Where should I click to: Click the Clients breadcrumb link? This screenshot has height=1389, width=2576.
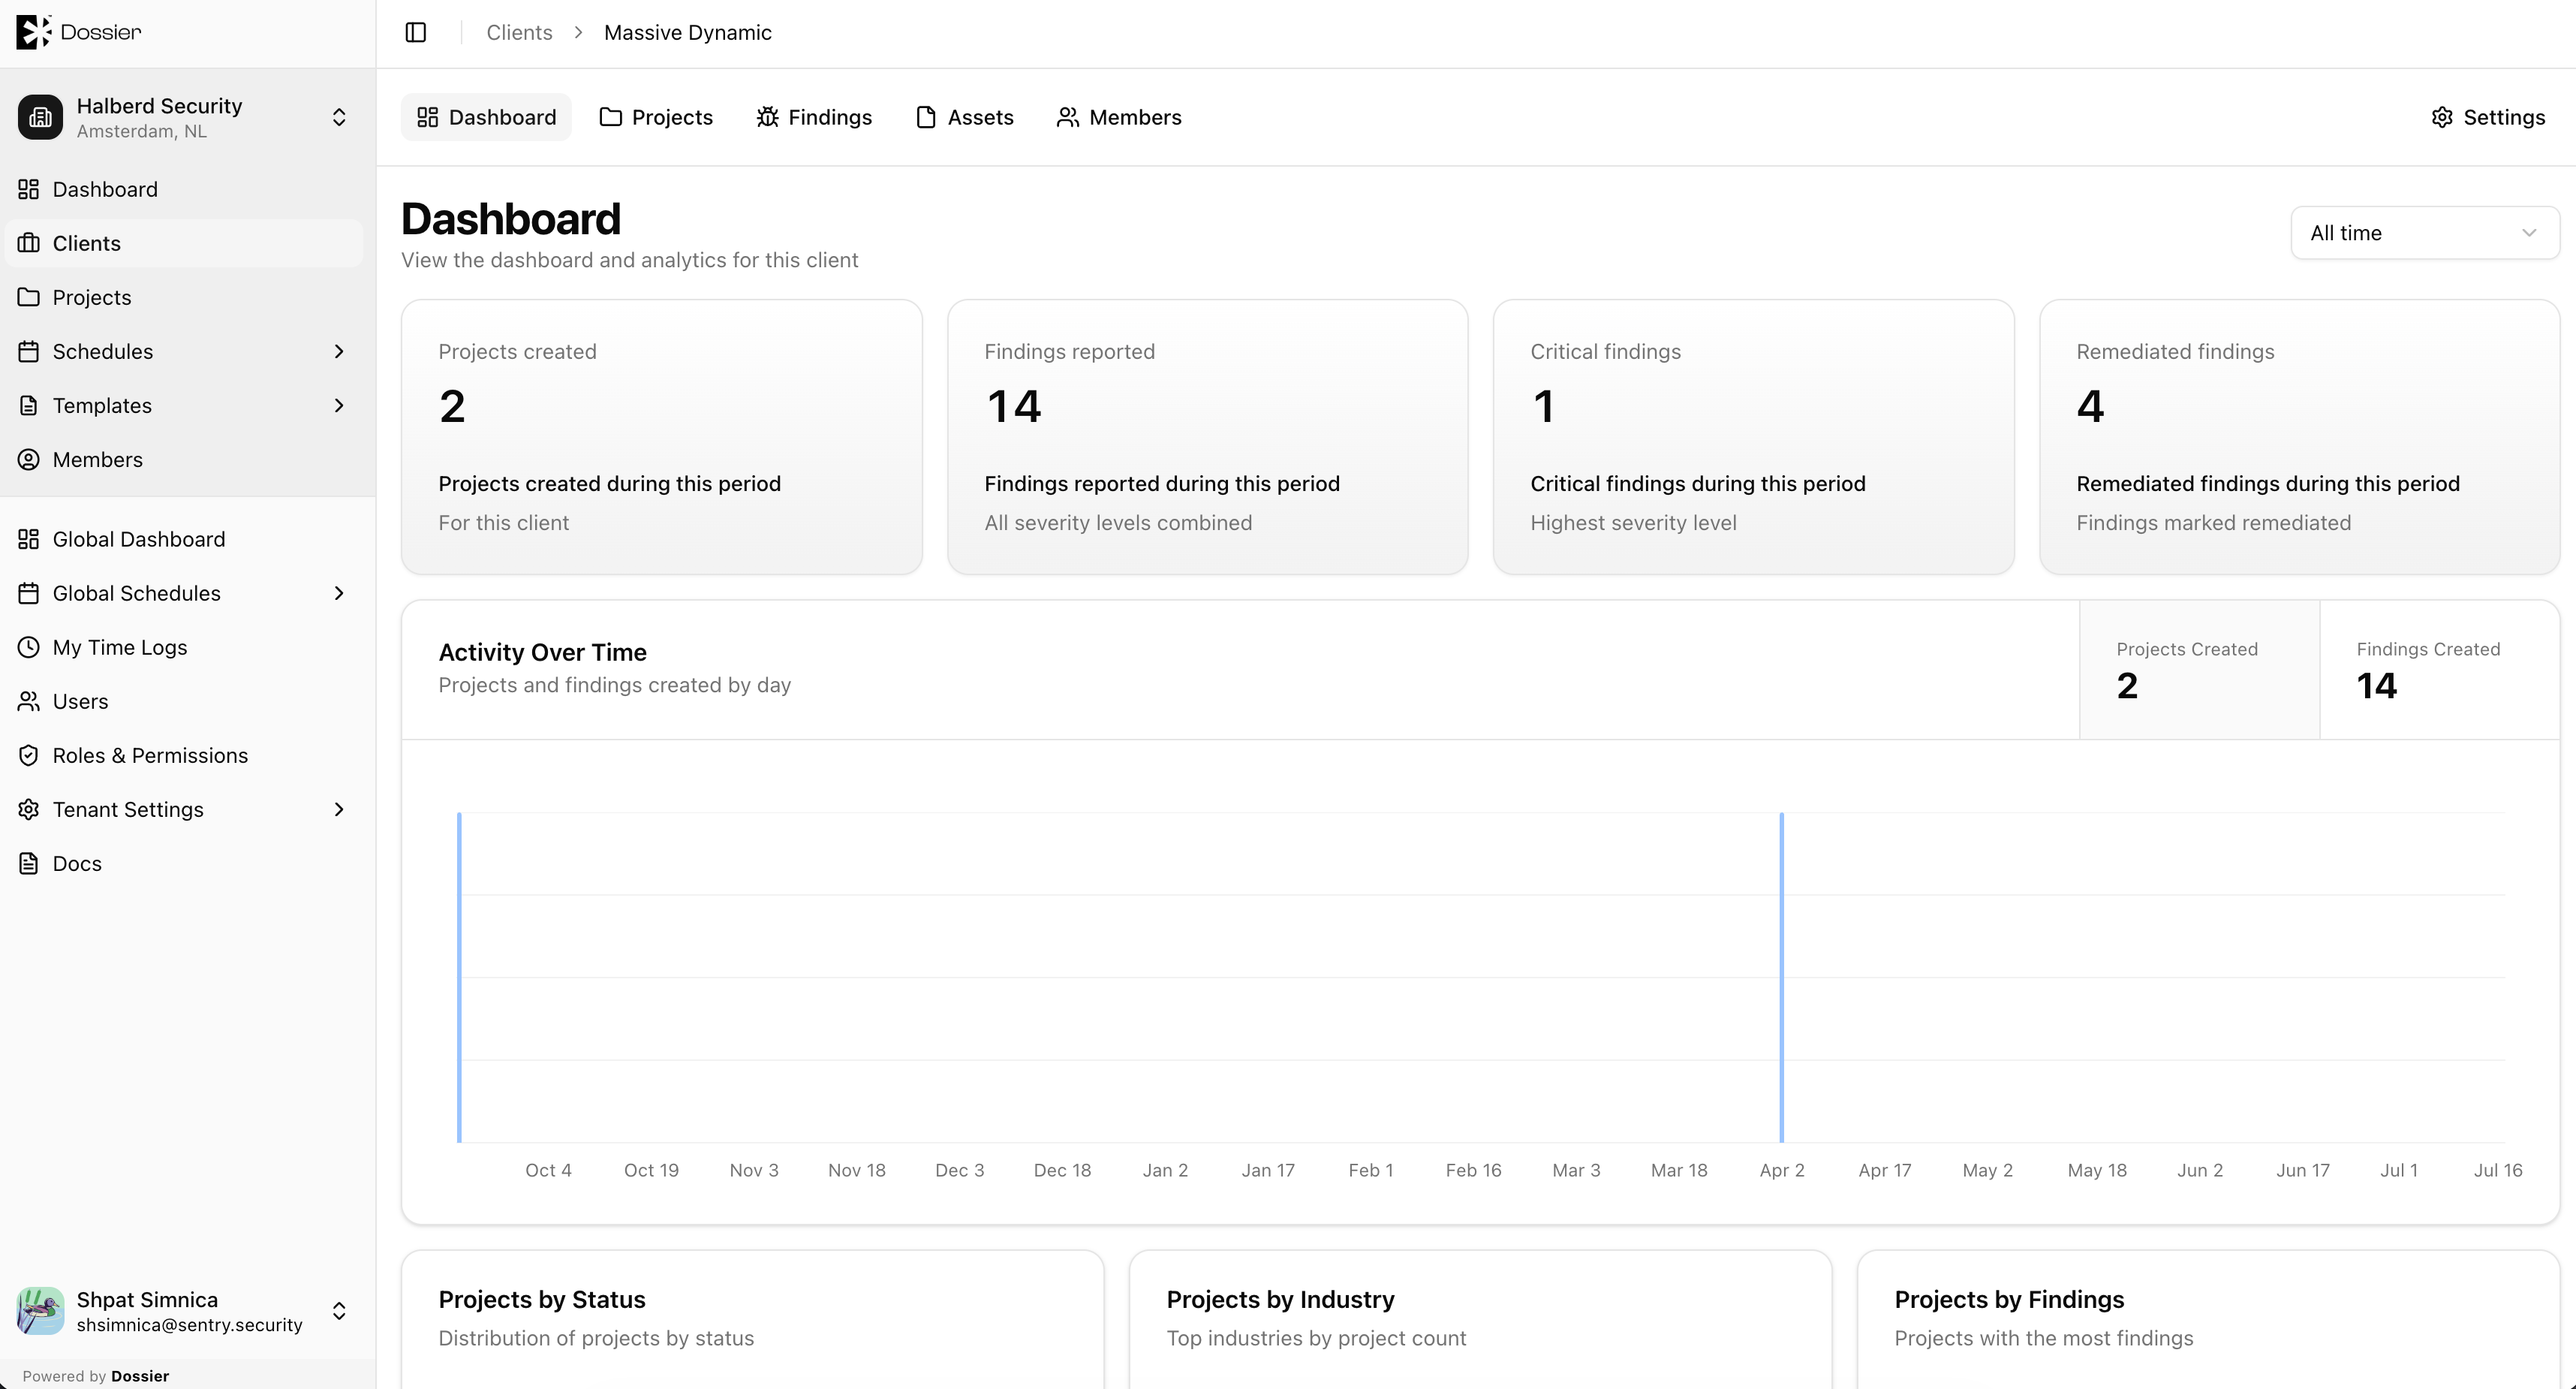519,32
